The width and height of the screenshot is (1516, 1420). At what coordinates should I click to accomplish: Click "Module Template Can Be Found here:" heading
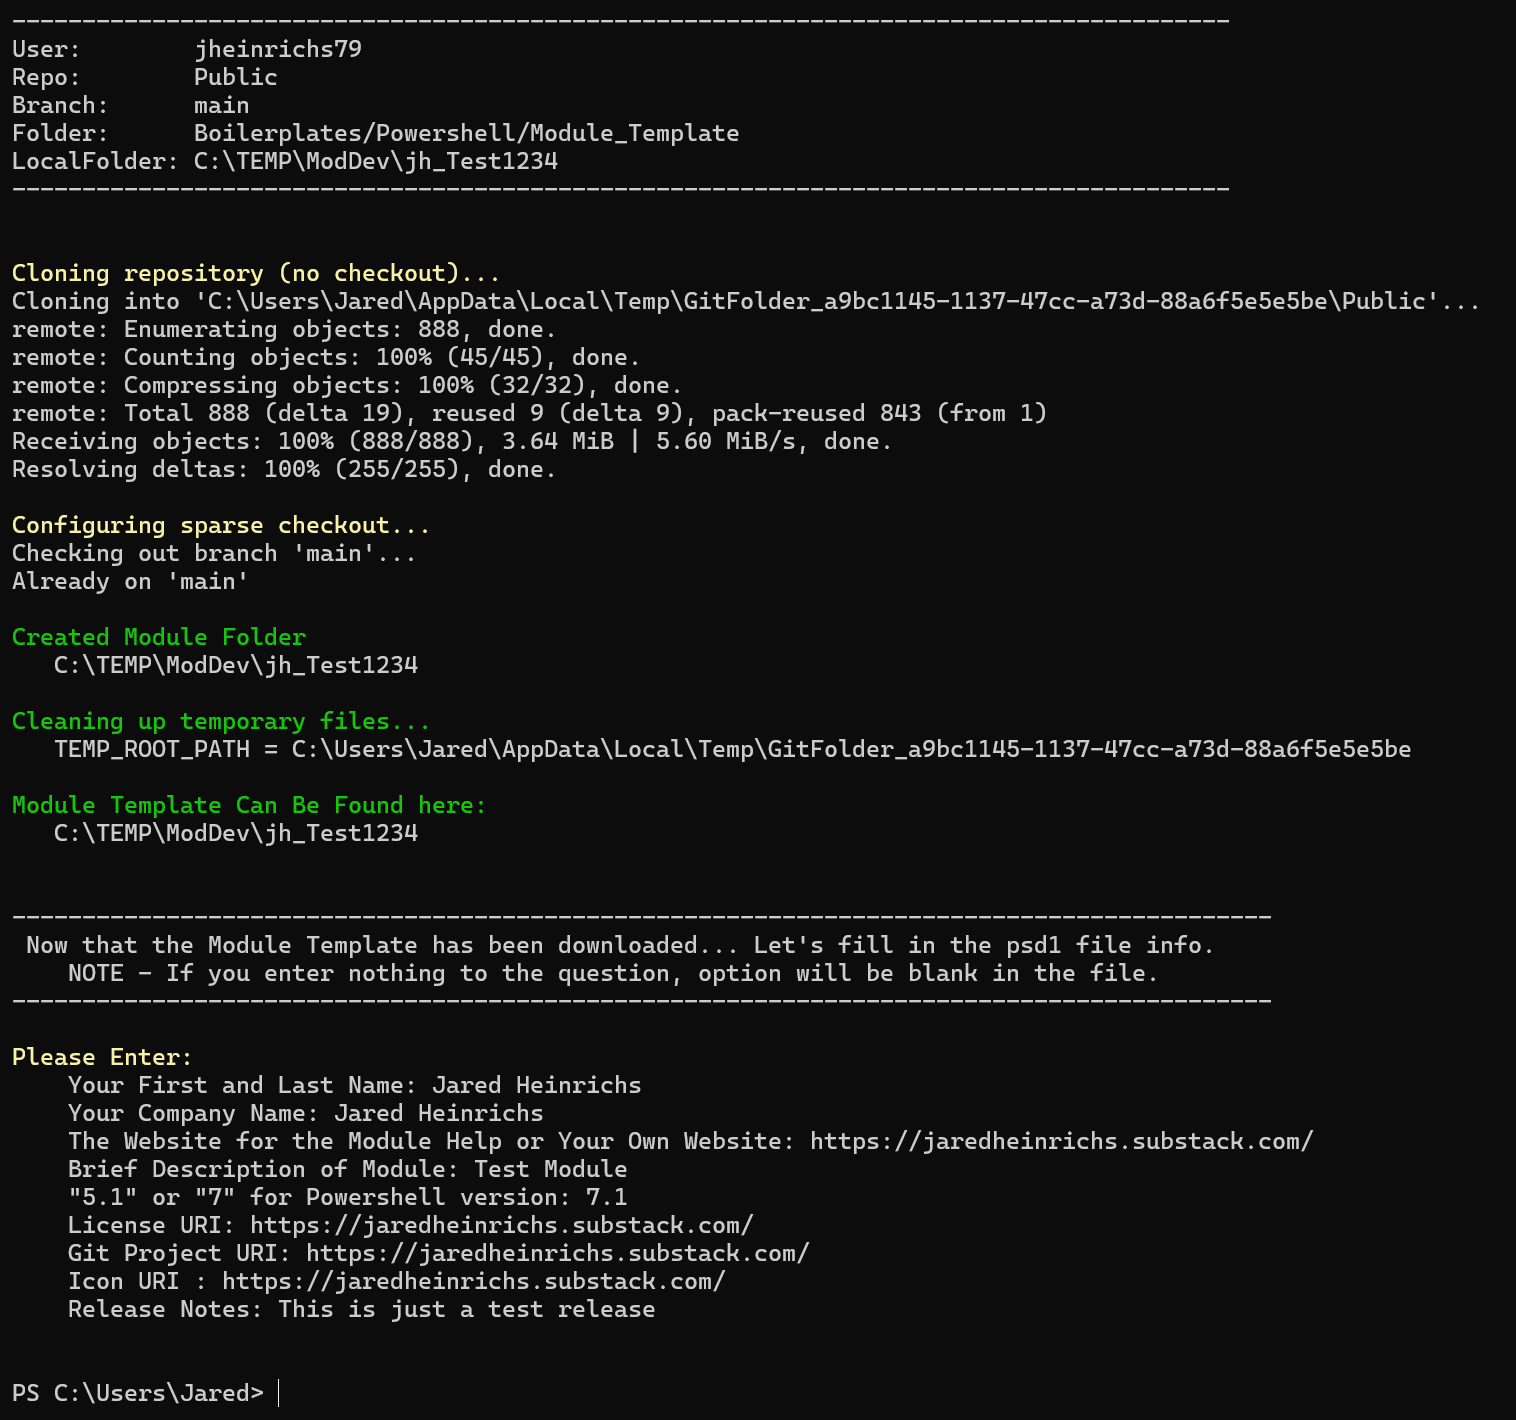point(249,805)
